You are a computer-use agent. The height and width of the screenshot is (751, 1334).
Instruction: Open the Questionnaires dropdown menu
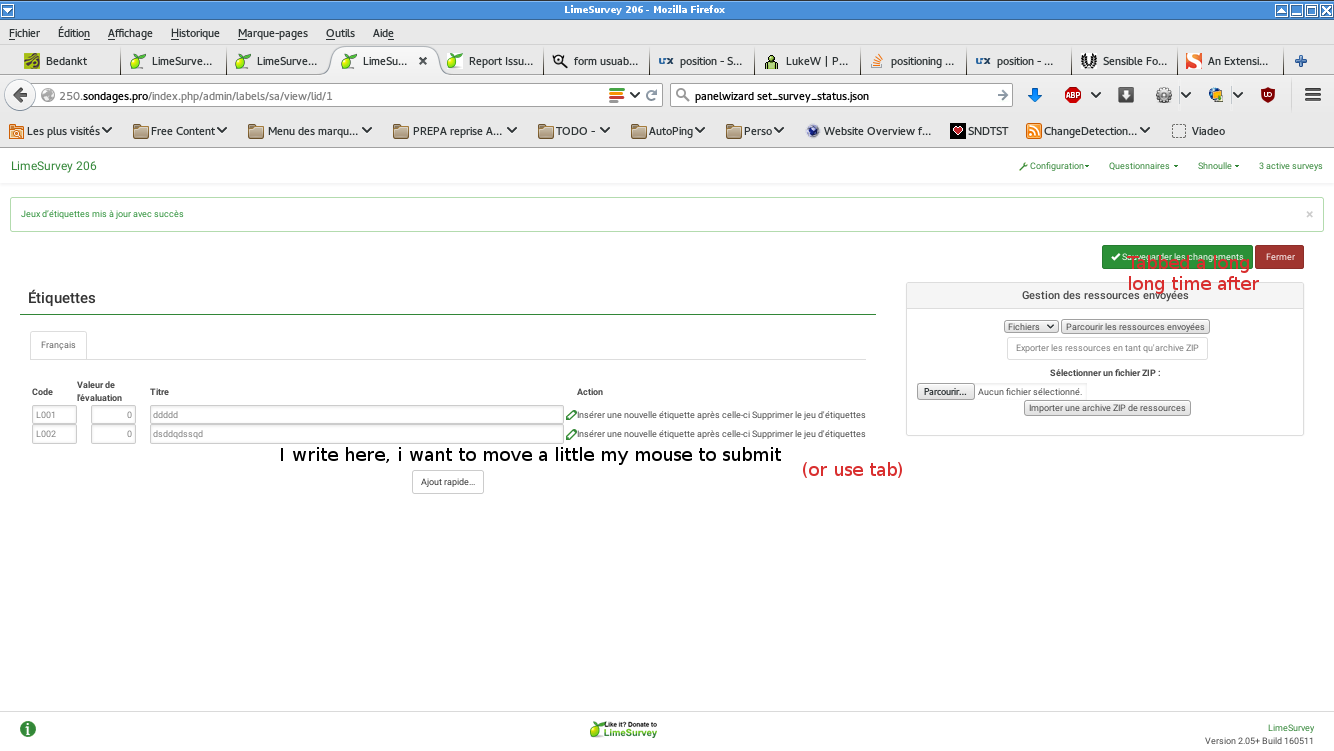(x=1143, y=166)
